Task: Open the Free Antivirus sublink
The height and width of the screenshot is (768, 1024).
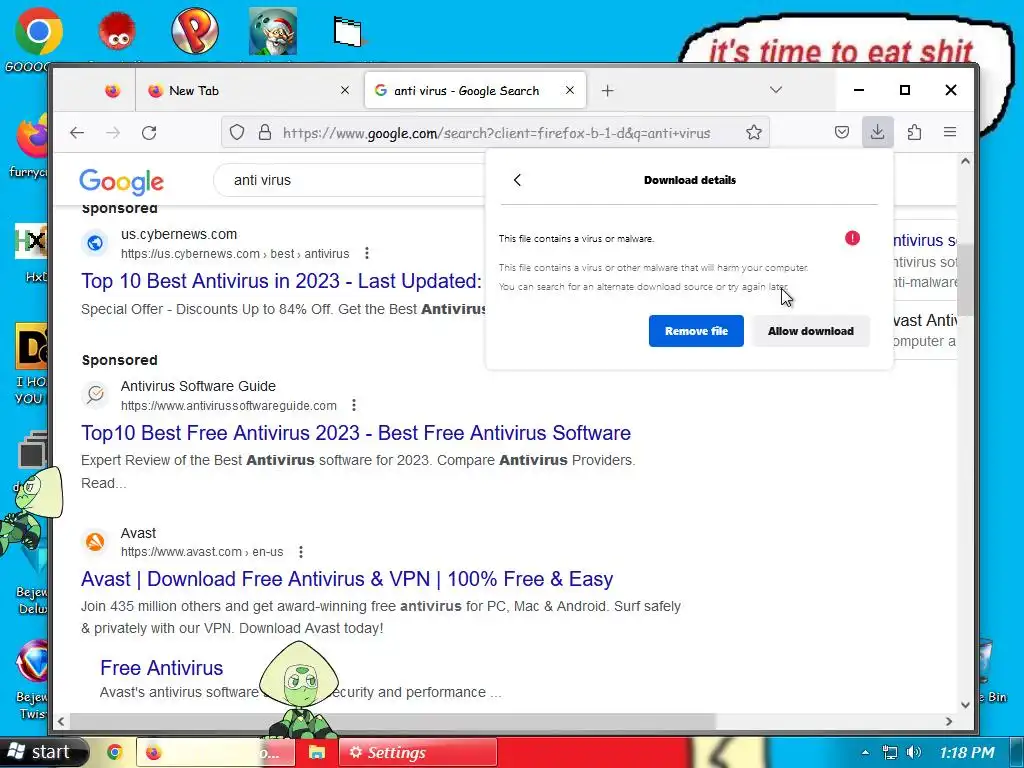Action: click(x=161, y=668)
